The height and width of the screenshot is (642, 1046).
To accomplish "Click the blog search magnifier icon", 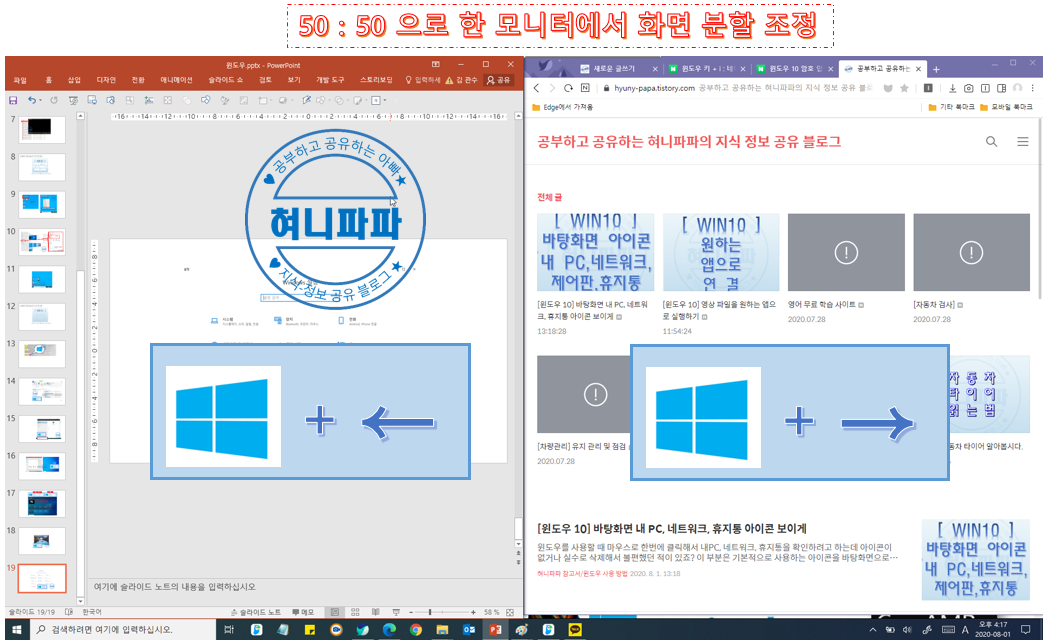I will [x=991, y=141].
